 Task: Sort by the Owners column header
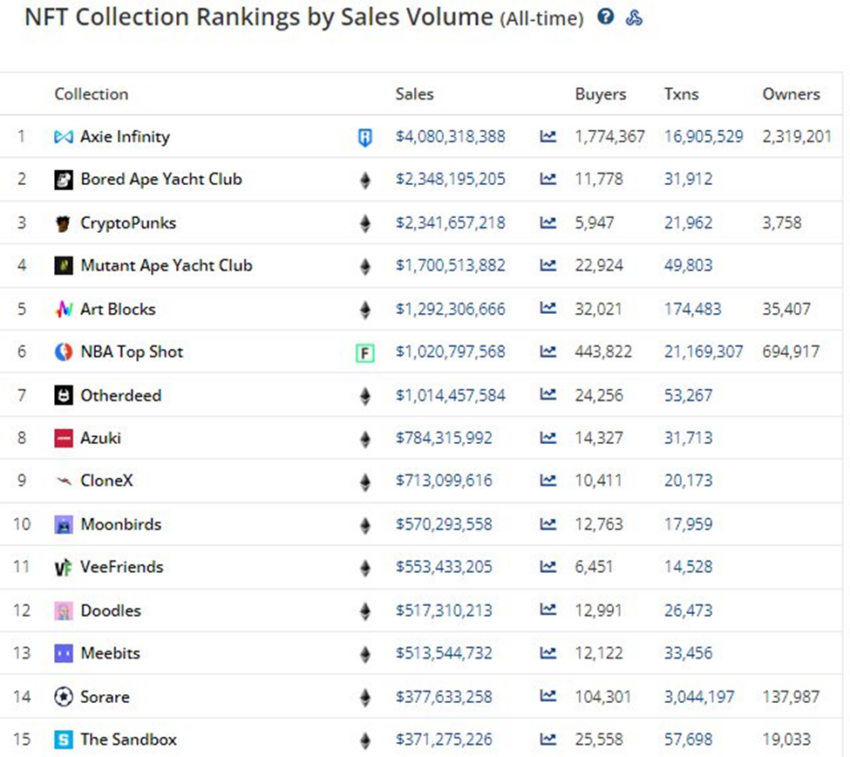[791, 94]
